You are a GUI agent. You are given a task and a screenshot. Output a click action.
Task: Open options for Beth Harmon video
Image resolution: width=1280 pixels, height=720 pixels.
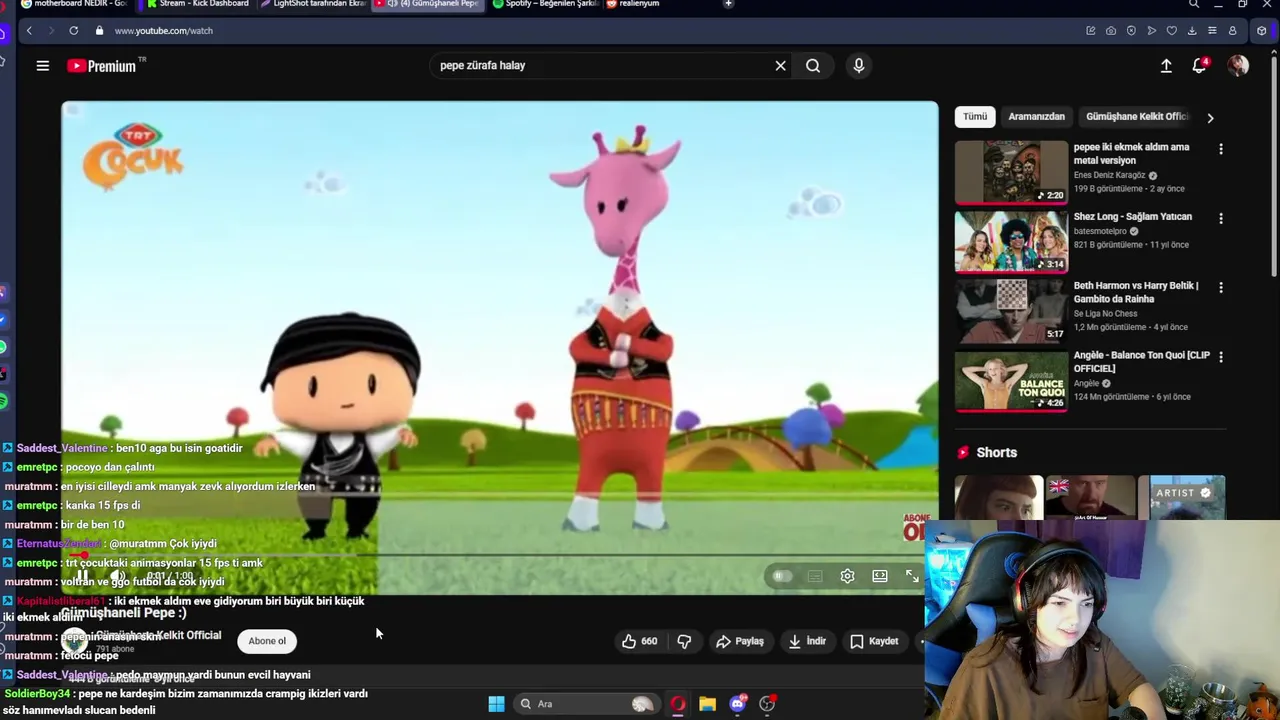click(1220, 287)
